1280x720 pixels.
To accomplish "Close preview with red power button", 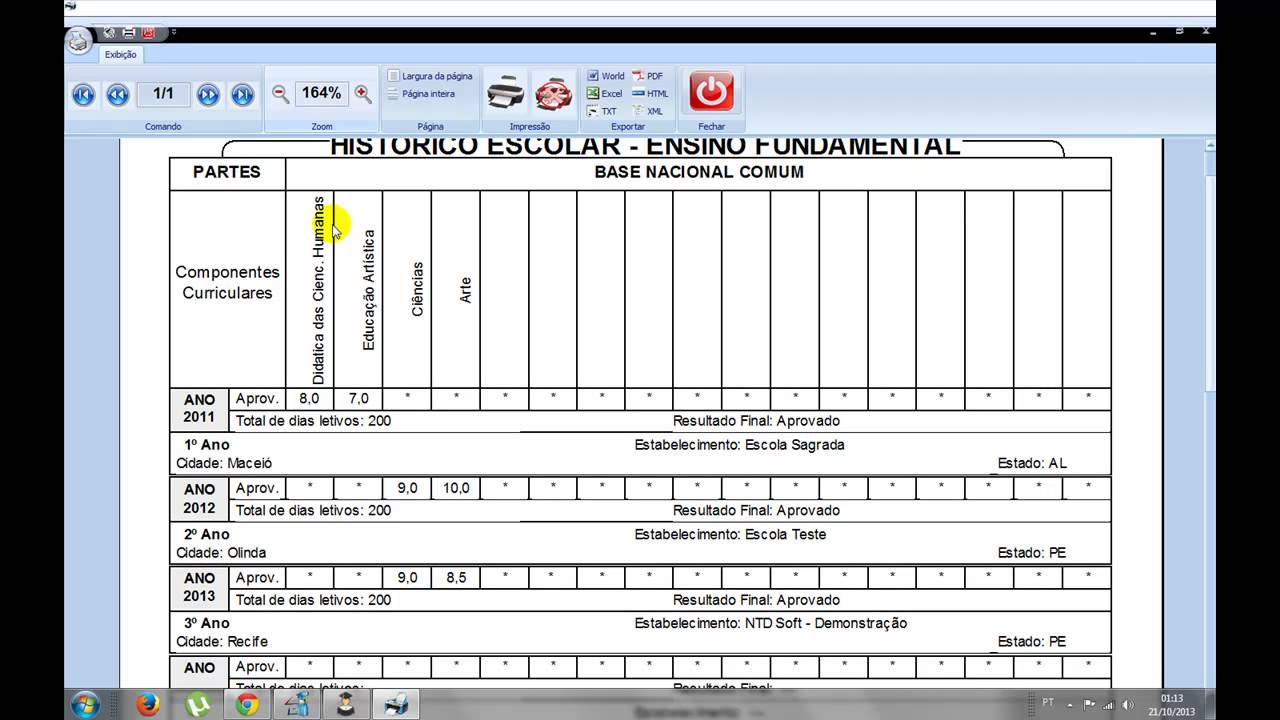I will tap(711, 92).
